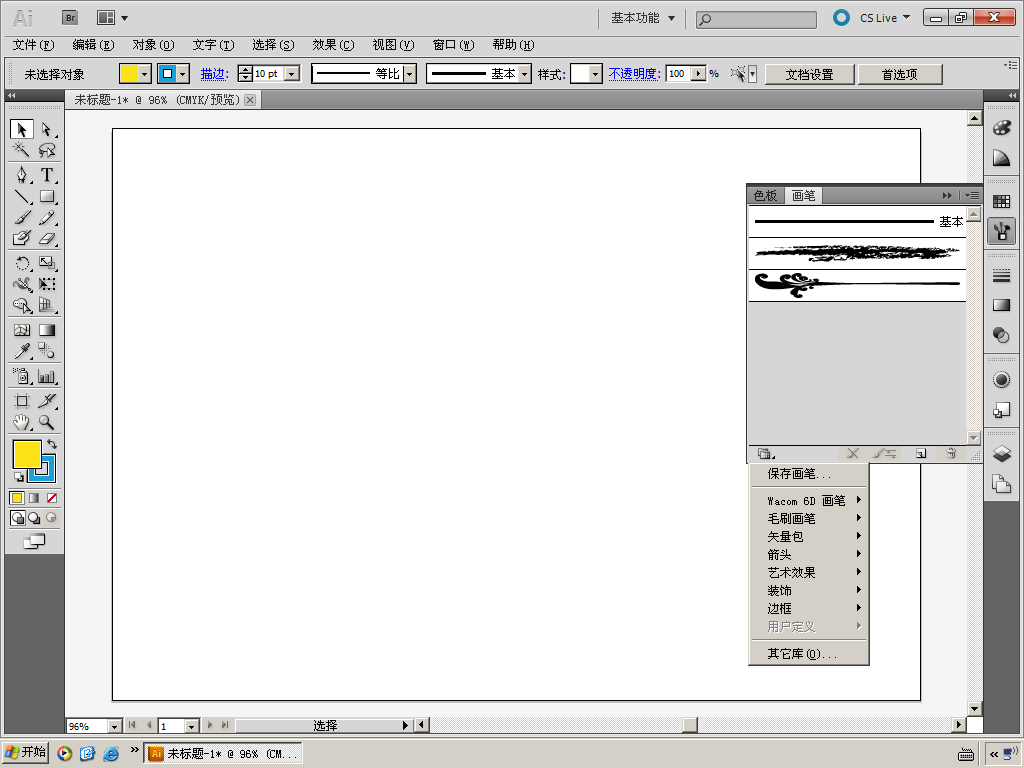Open the Layers panel from right dock
The width and height of the screenshot is (1024, 768).
tap(1001, 453)
